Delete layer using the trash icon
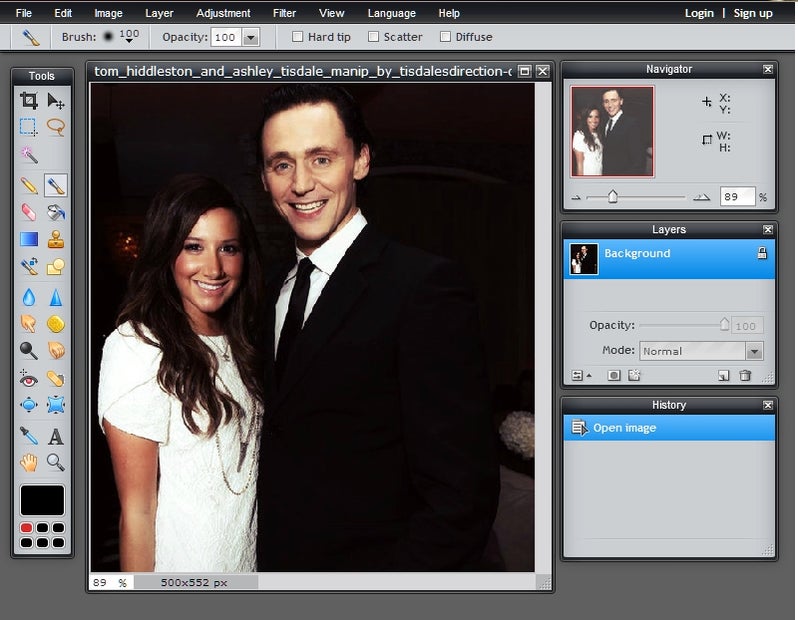798x620 pixels. pos(745,376)
